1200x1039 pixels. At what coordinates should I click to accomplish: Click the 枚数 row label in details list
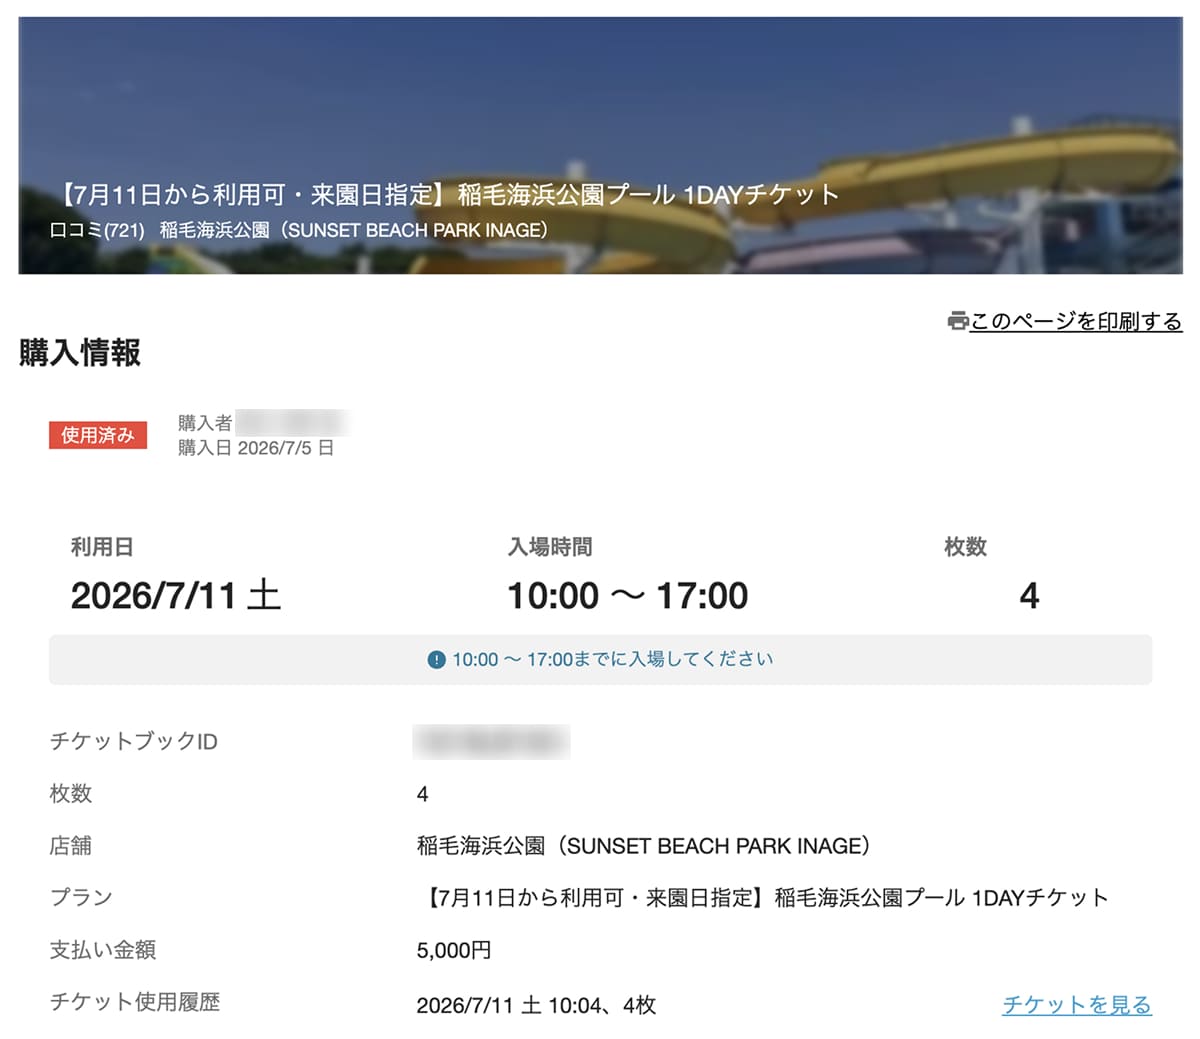click(x=71, y=794)
